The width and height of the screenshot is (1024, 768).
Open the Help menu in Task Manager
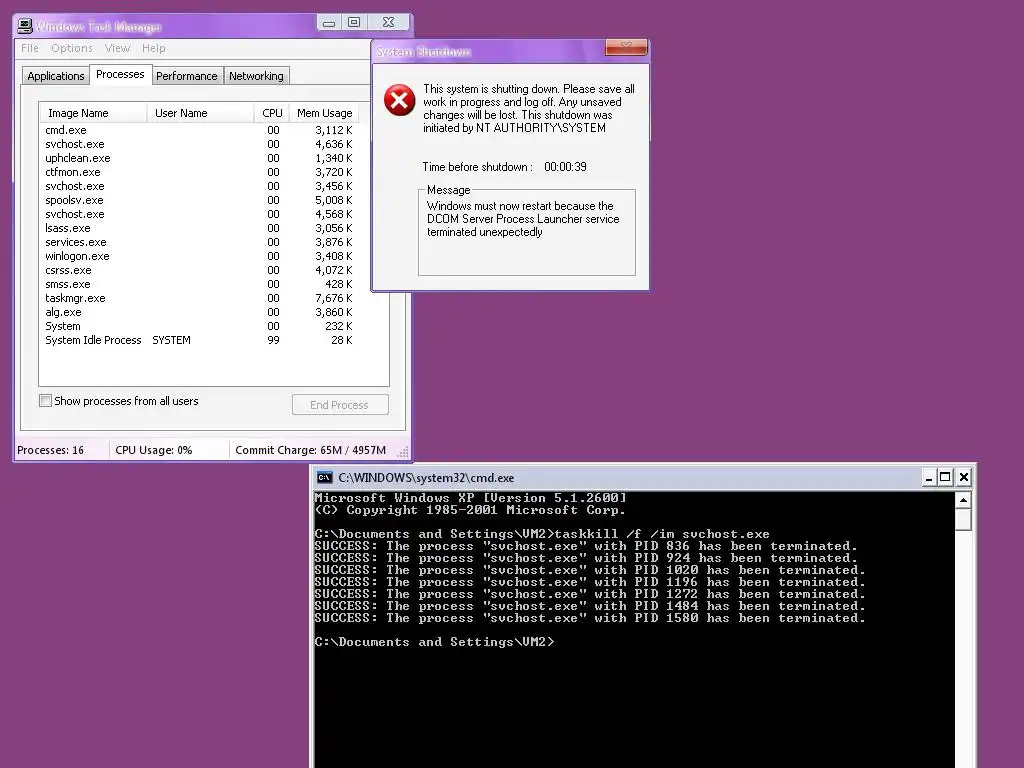coord(153,48)
